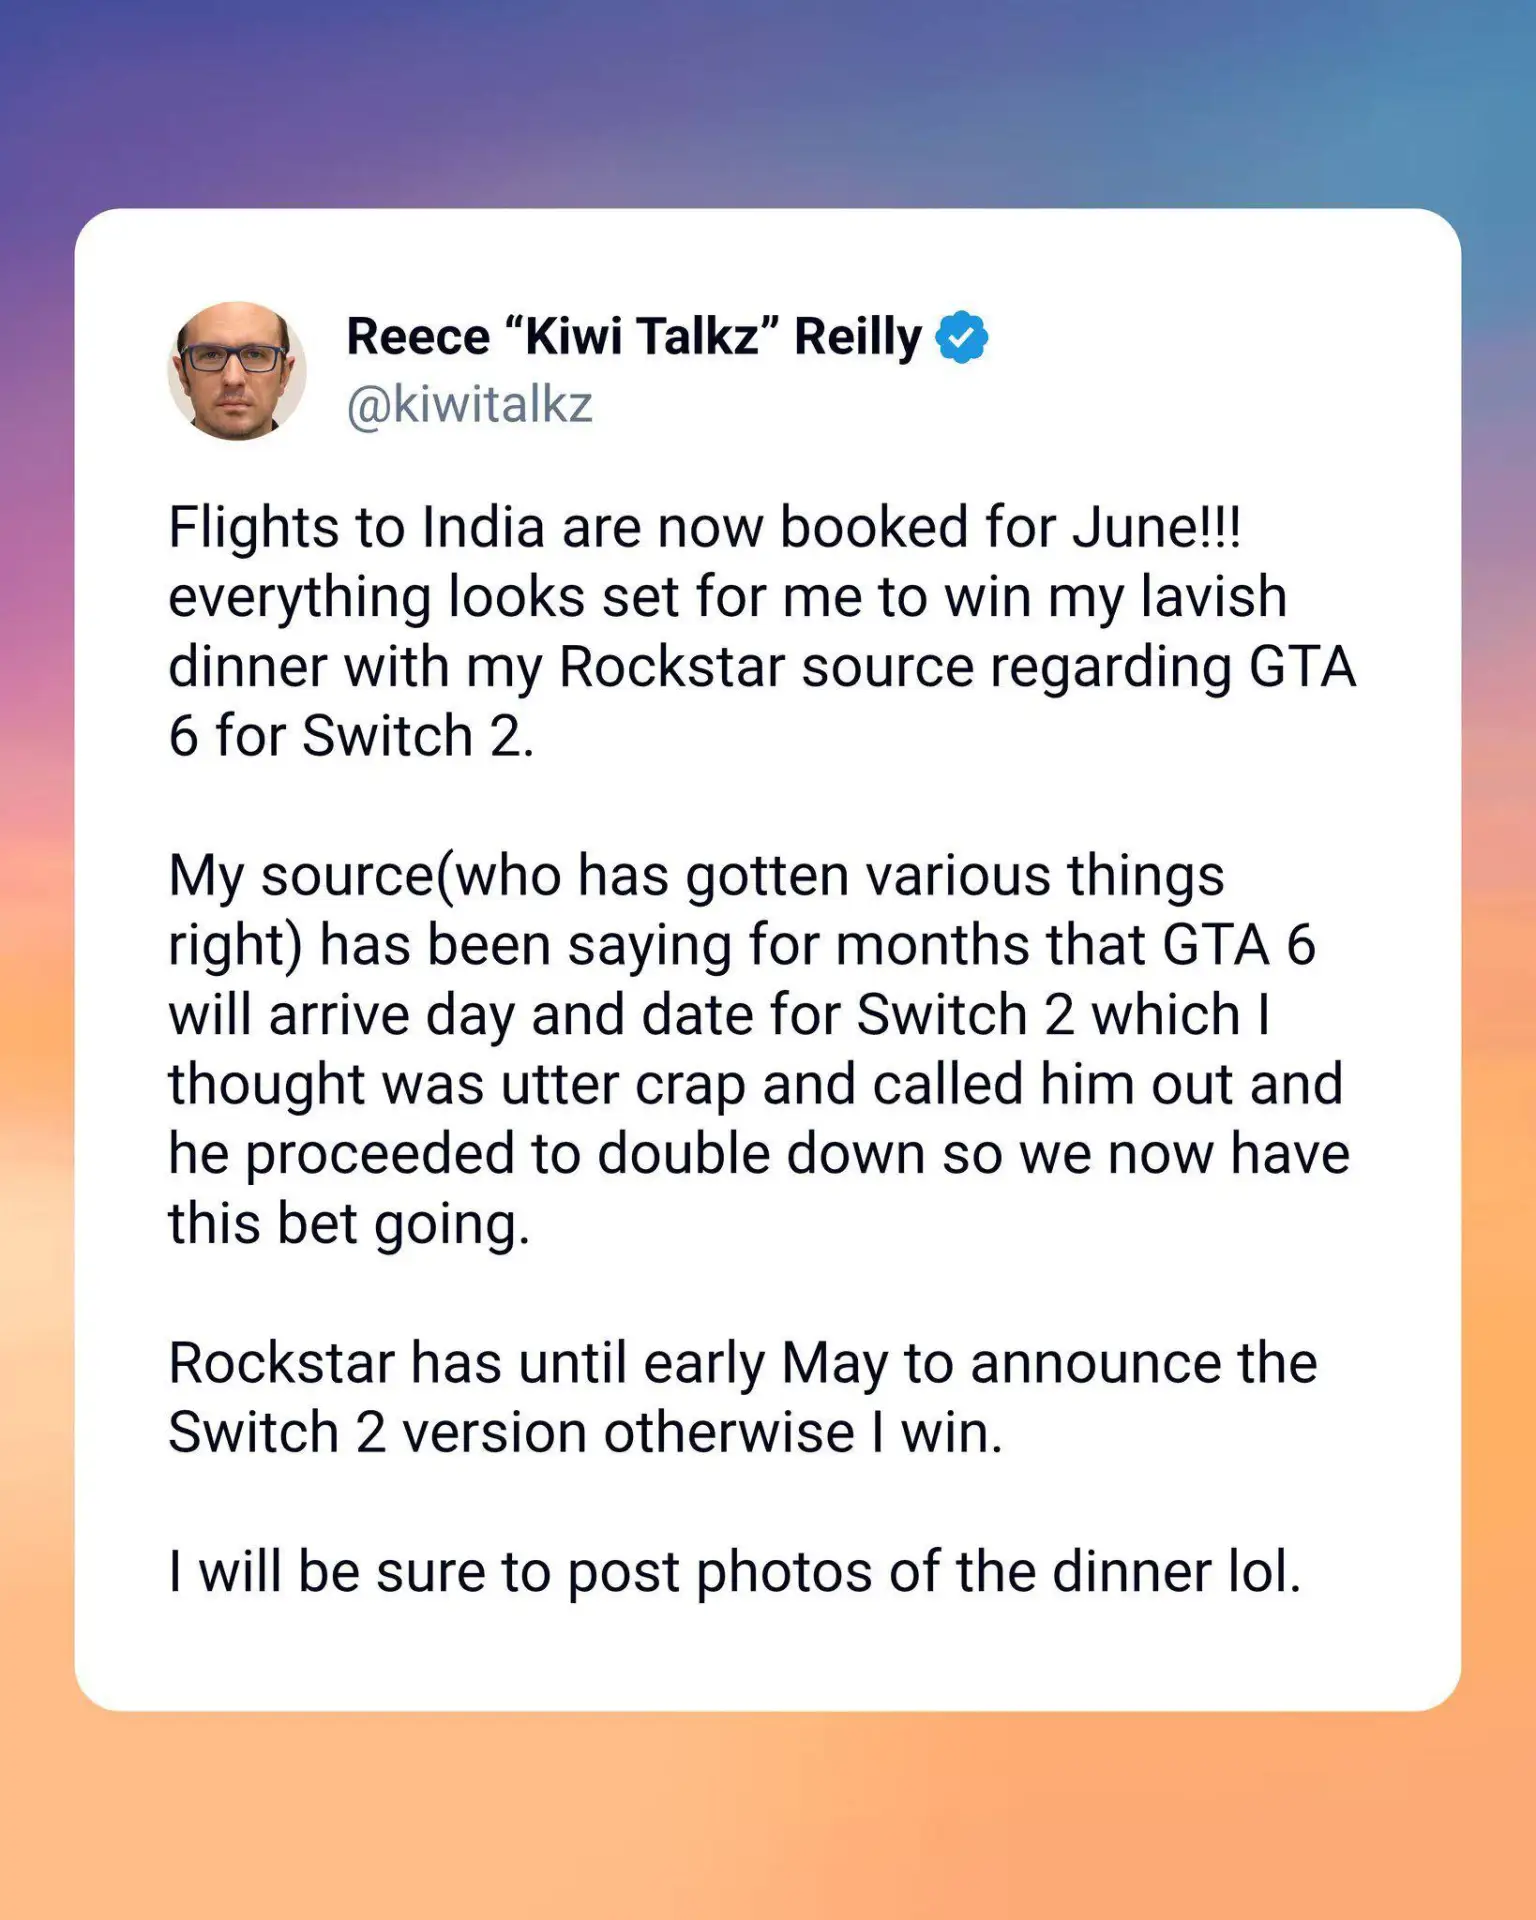1536x1920 pixels.
Task: Click the word "everything" starting second line
Action: coord(299,597)
